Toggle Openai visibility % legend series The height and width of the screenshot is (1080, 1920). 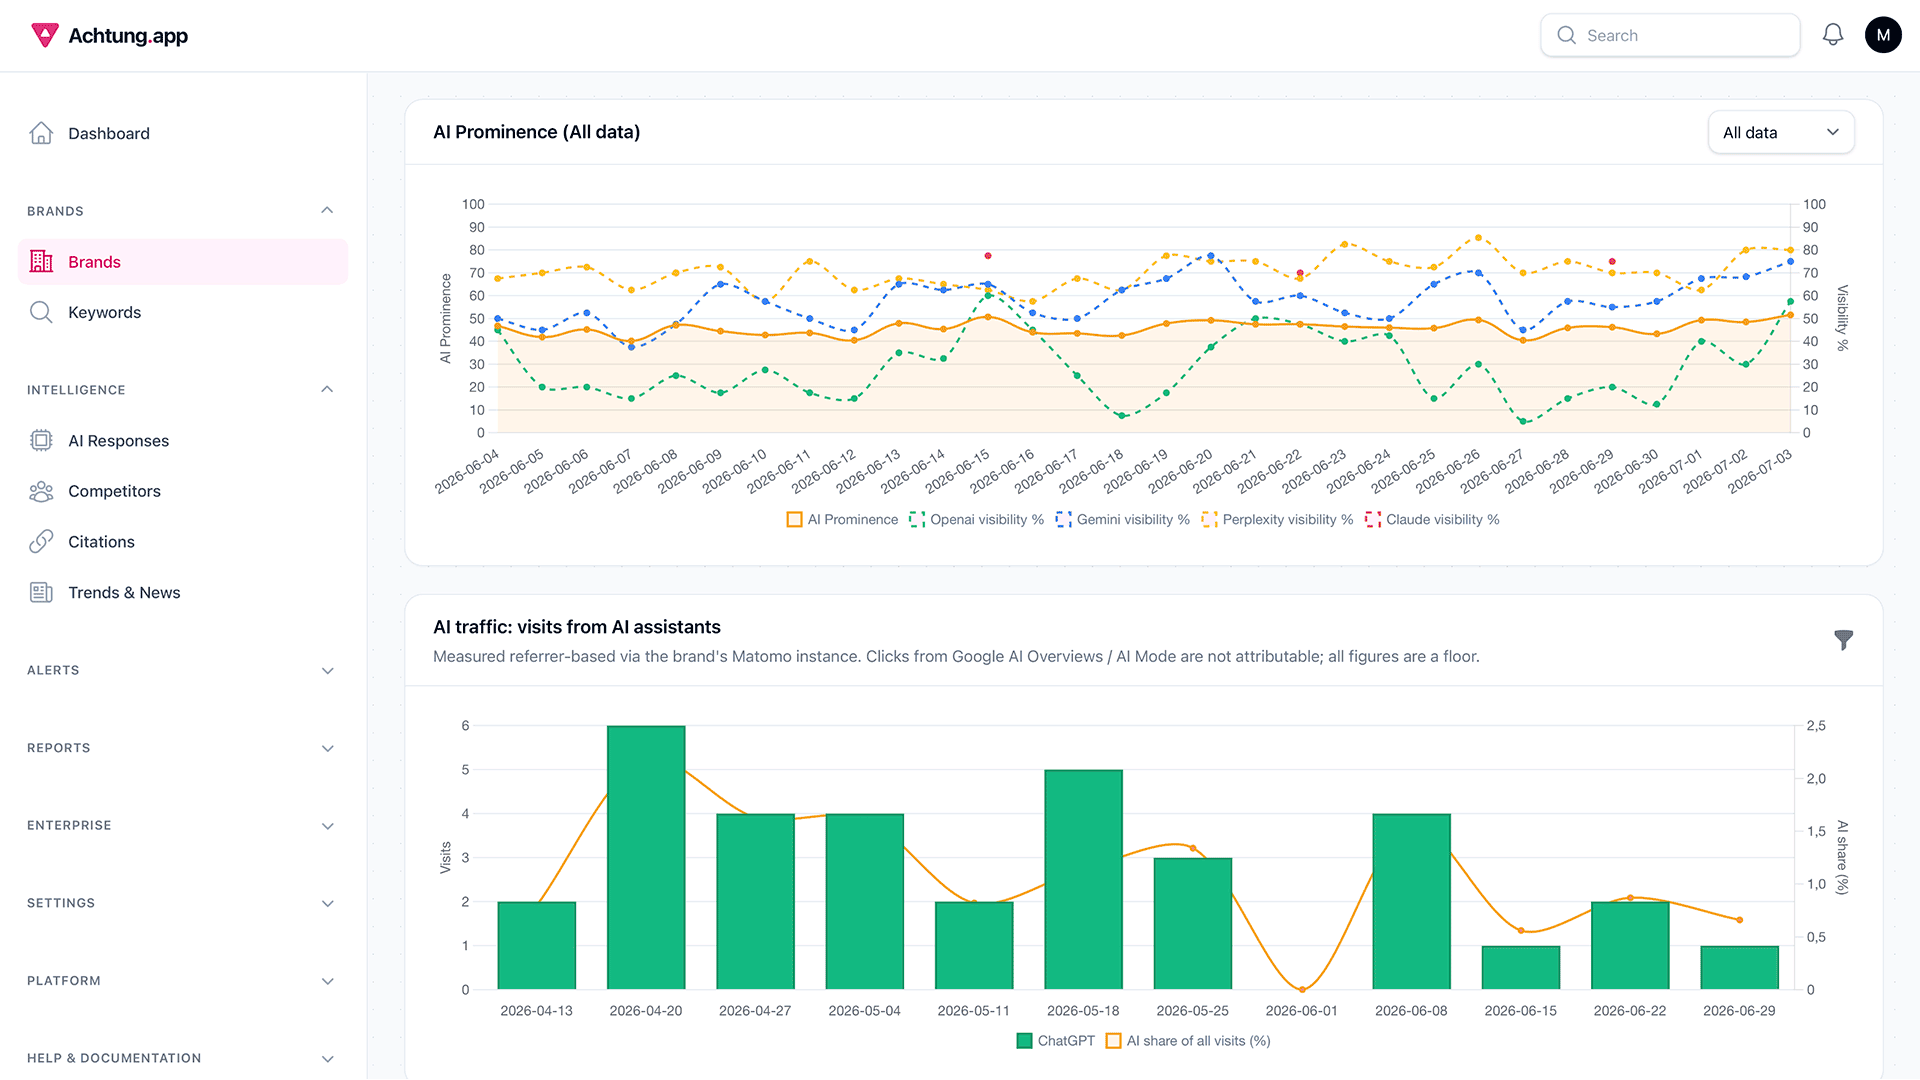(x=976, y=520)
